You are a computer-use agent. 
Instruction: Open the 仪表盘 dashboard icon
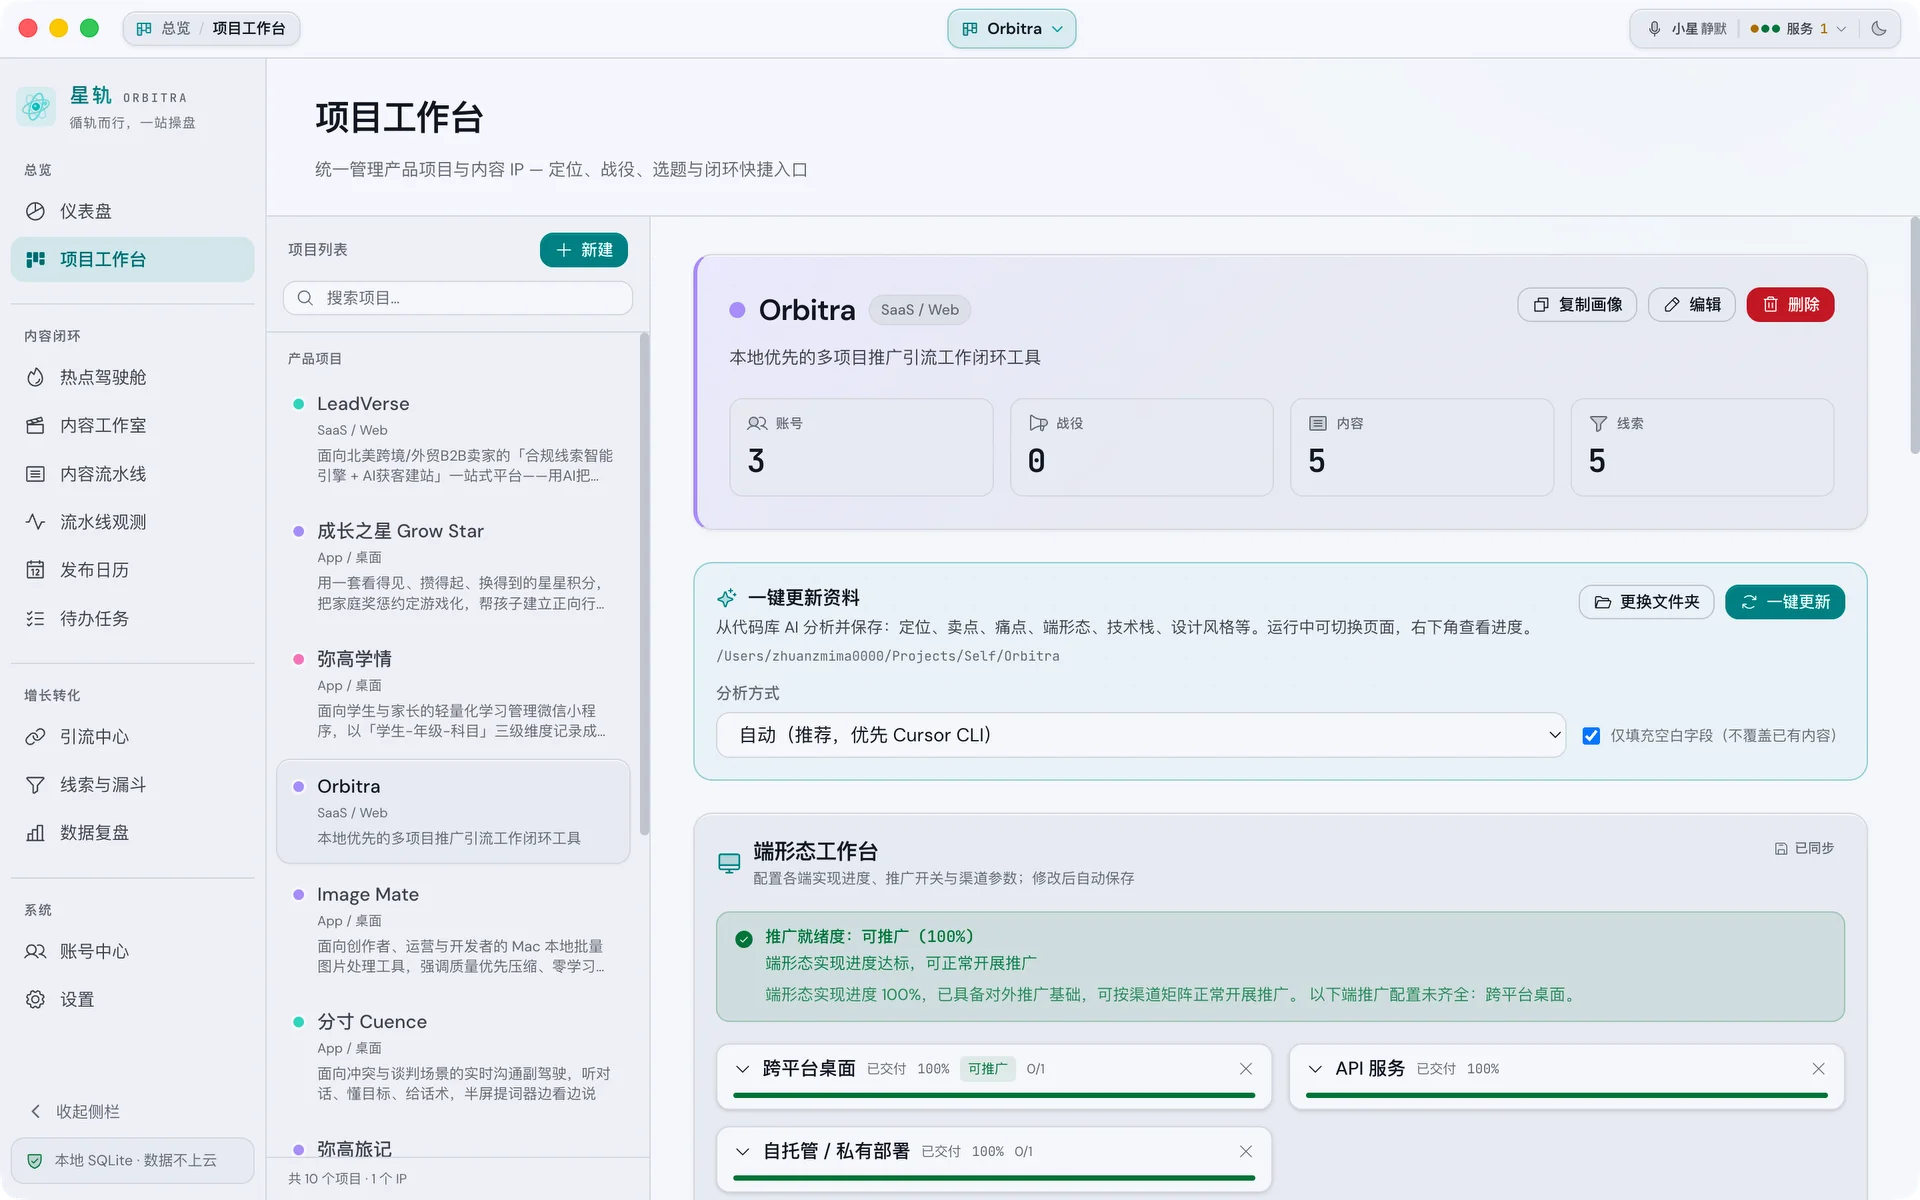(x=35, y=211)
